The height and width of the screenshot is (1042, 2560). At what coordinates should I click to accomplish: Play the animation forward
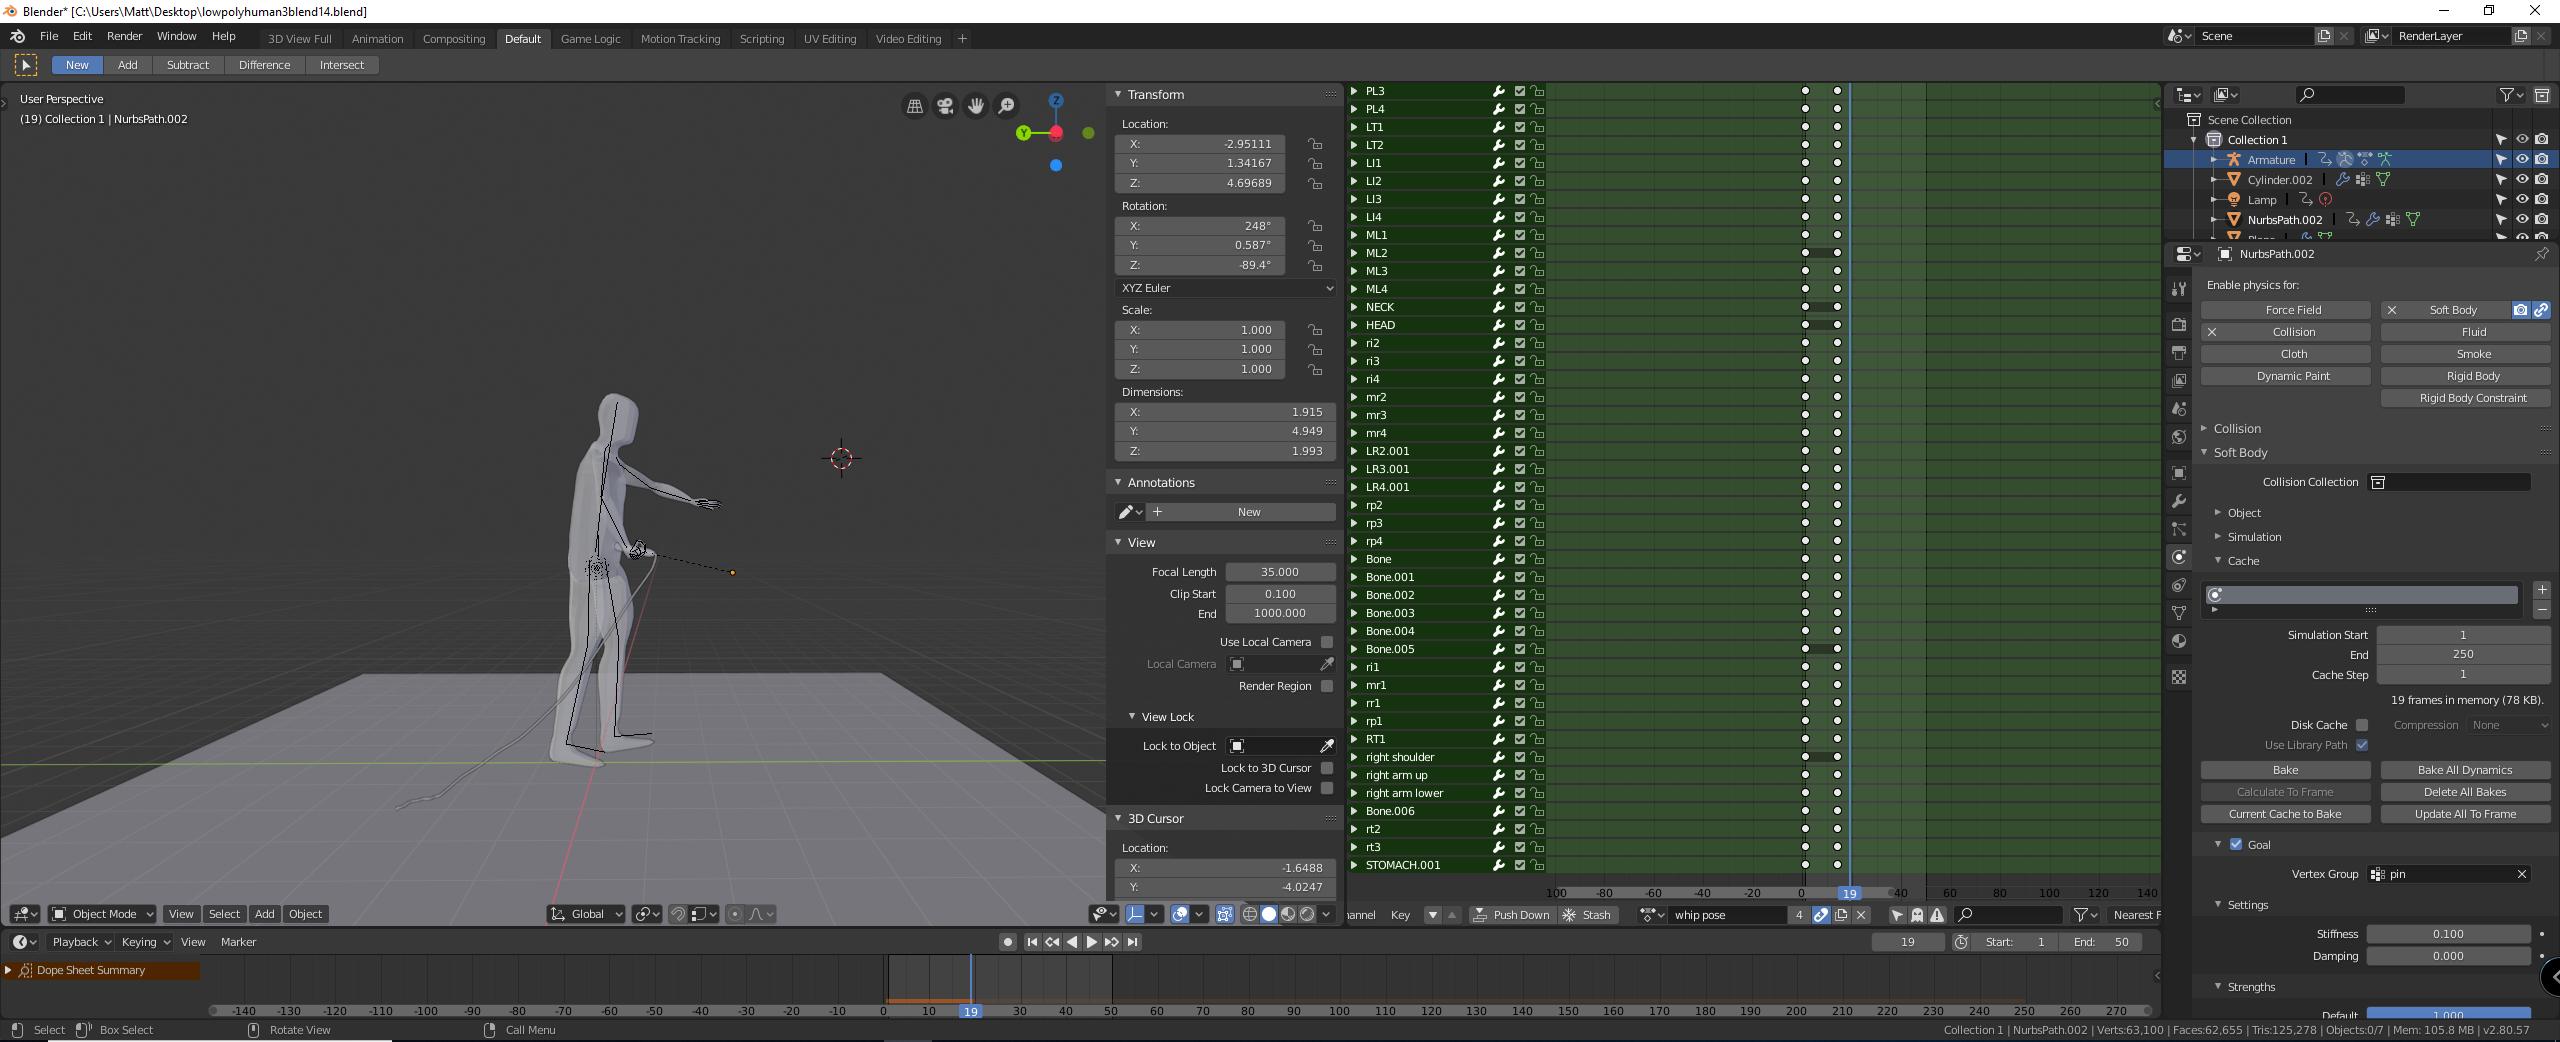[1091, 942]
